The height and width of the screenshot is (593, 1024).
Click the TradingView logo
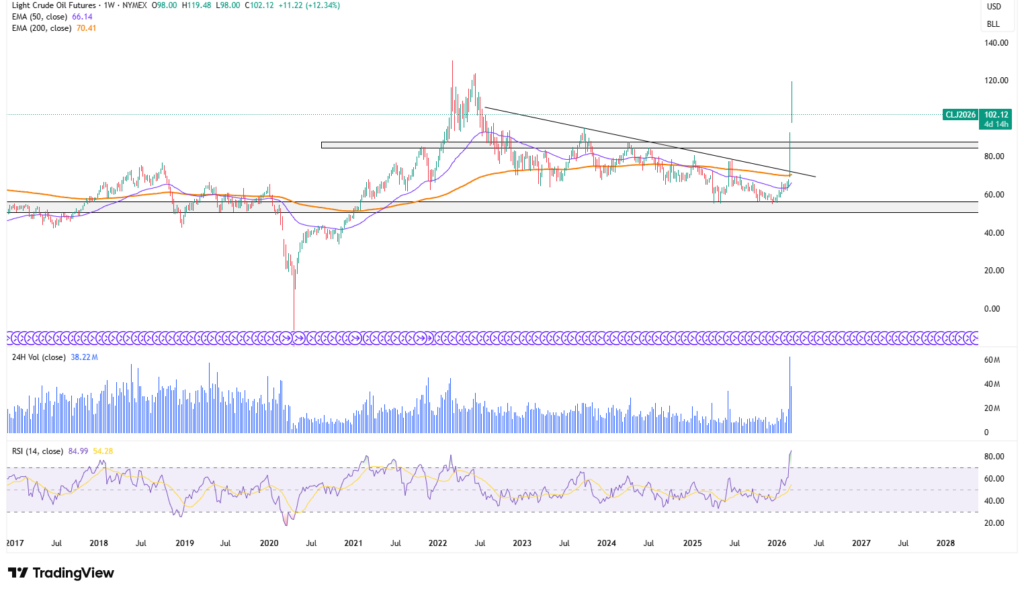pos(61,573)
